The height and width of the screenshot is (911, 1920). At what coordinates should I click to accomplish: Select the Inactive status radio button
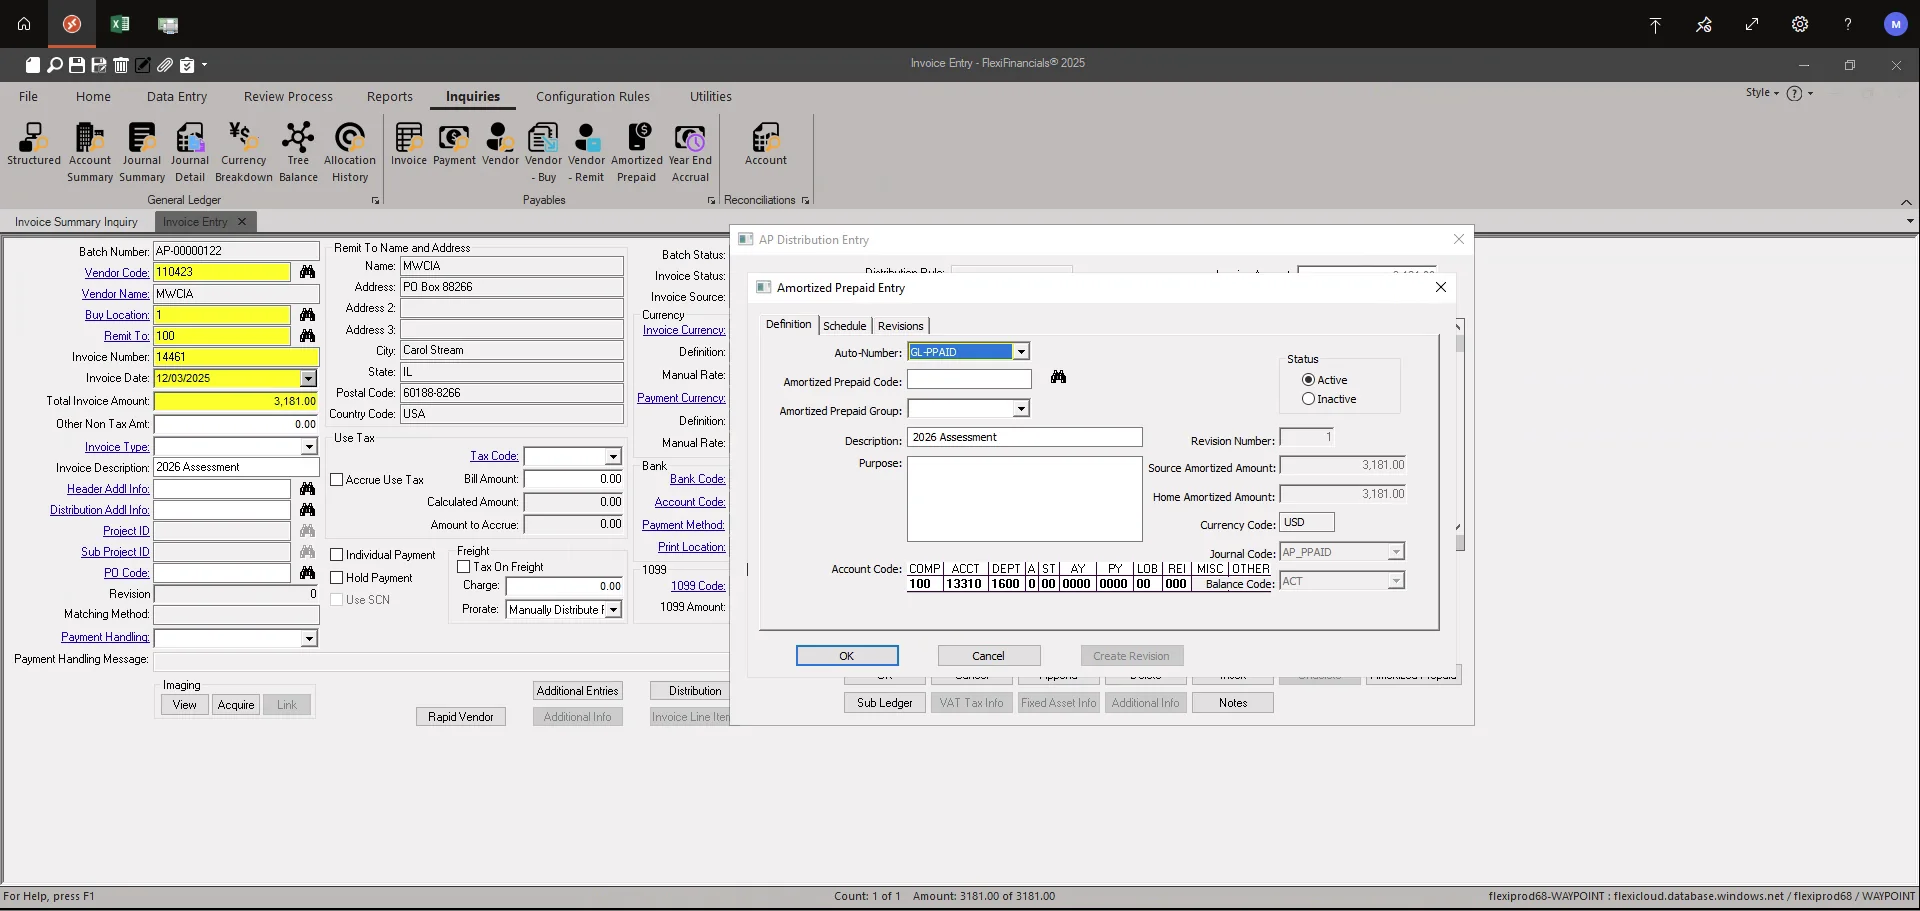(1308, 398)
